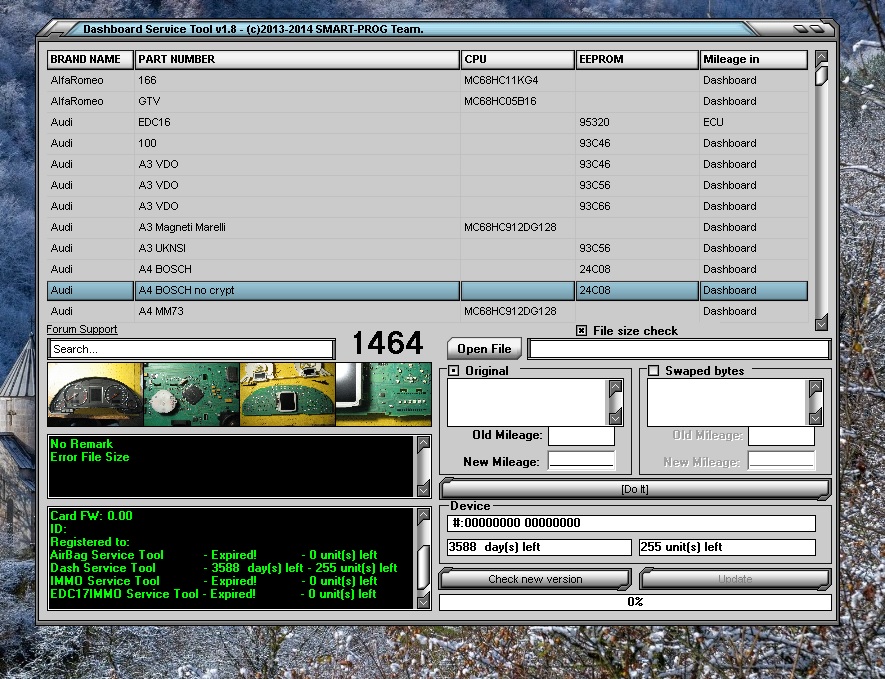Enable the Swaped bytes checkbox

653,371
